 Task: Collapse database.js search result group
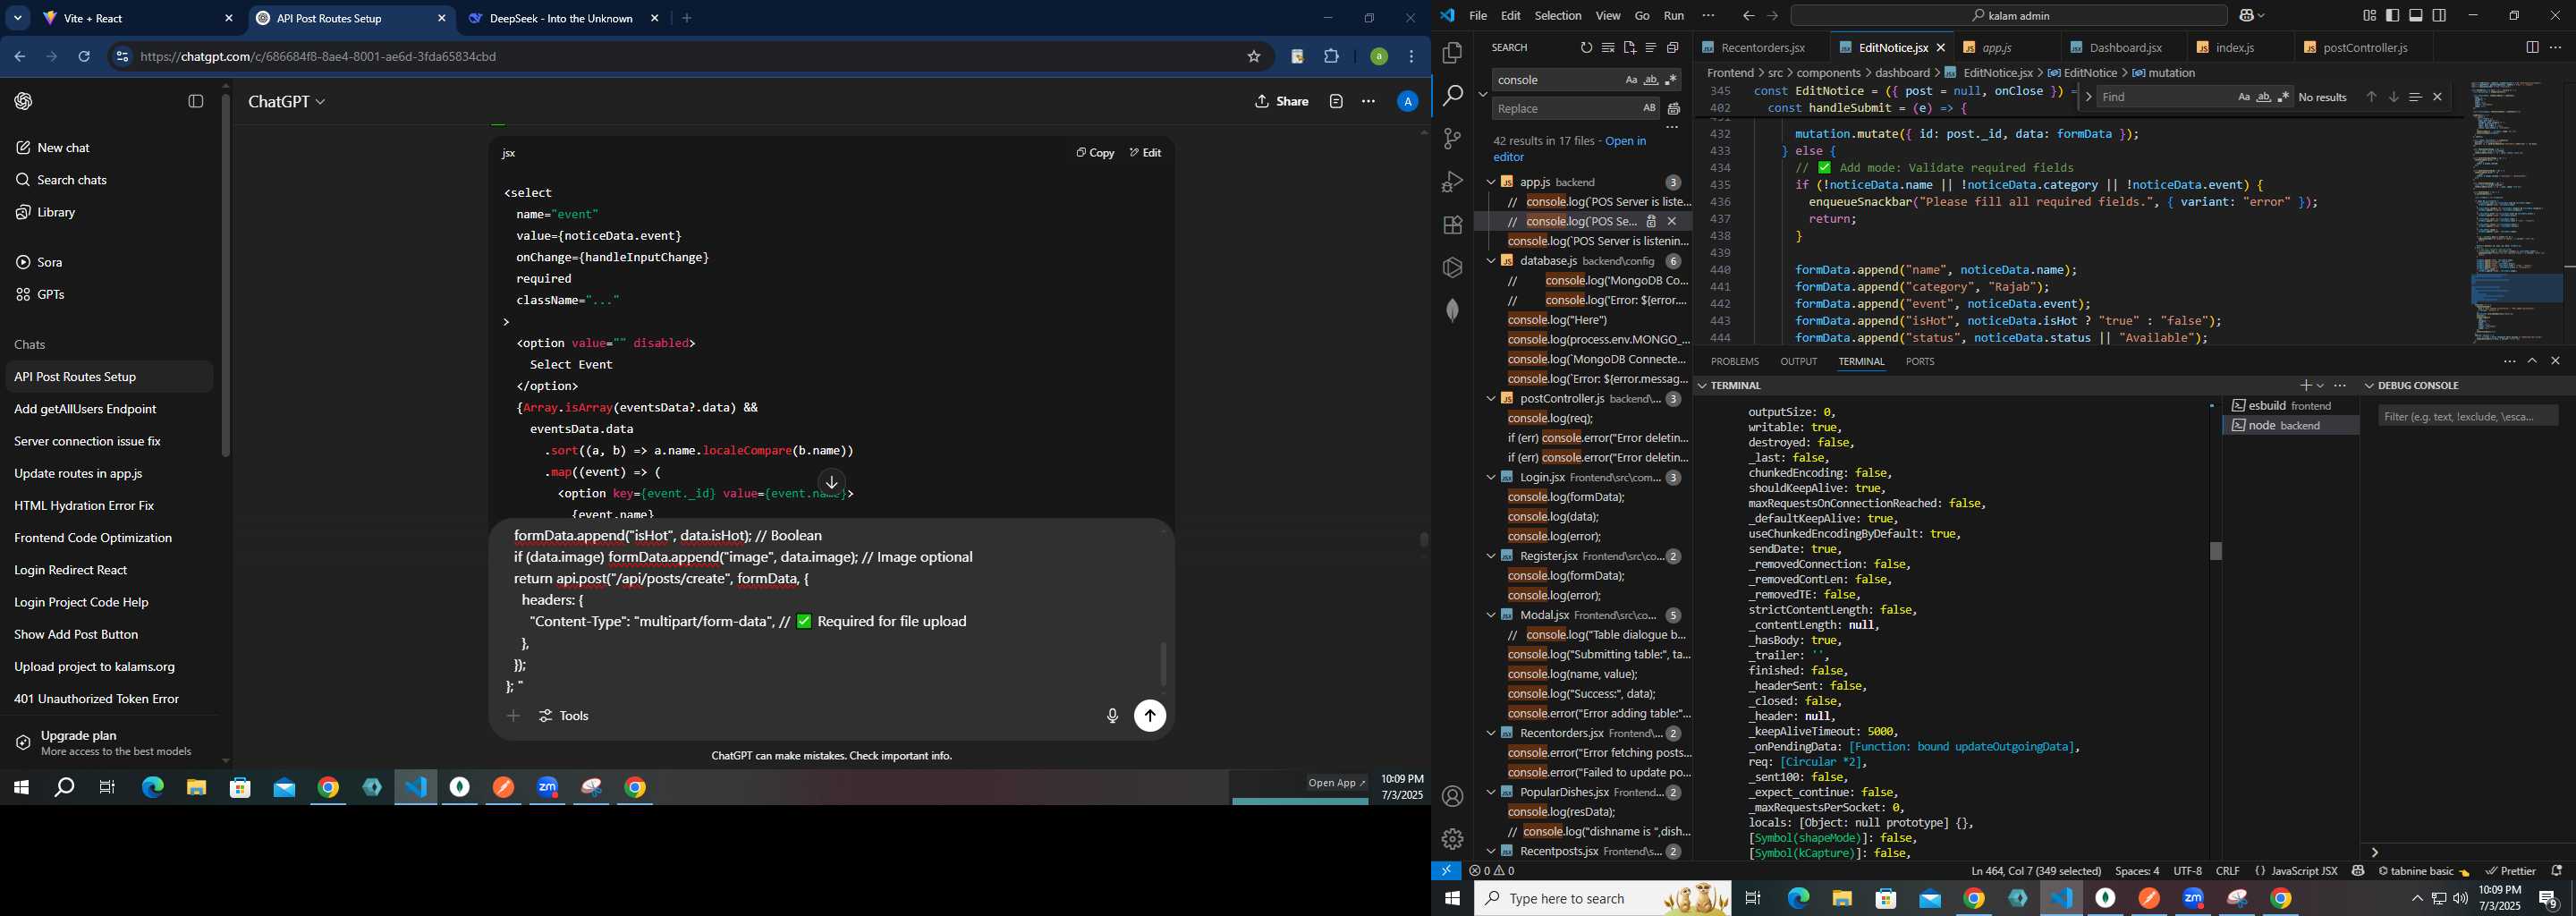coord(1490,261)
